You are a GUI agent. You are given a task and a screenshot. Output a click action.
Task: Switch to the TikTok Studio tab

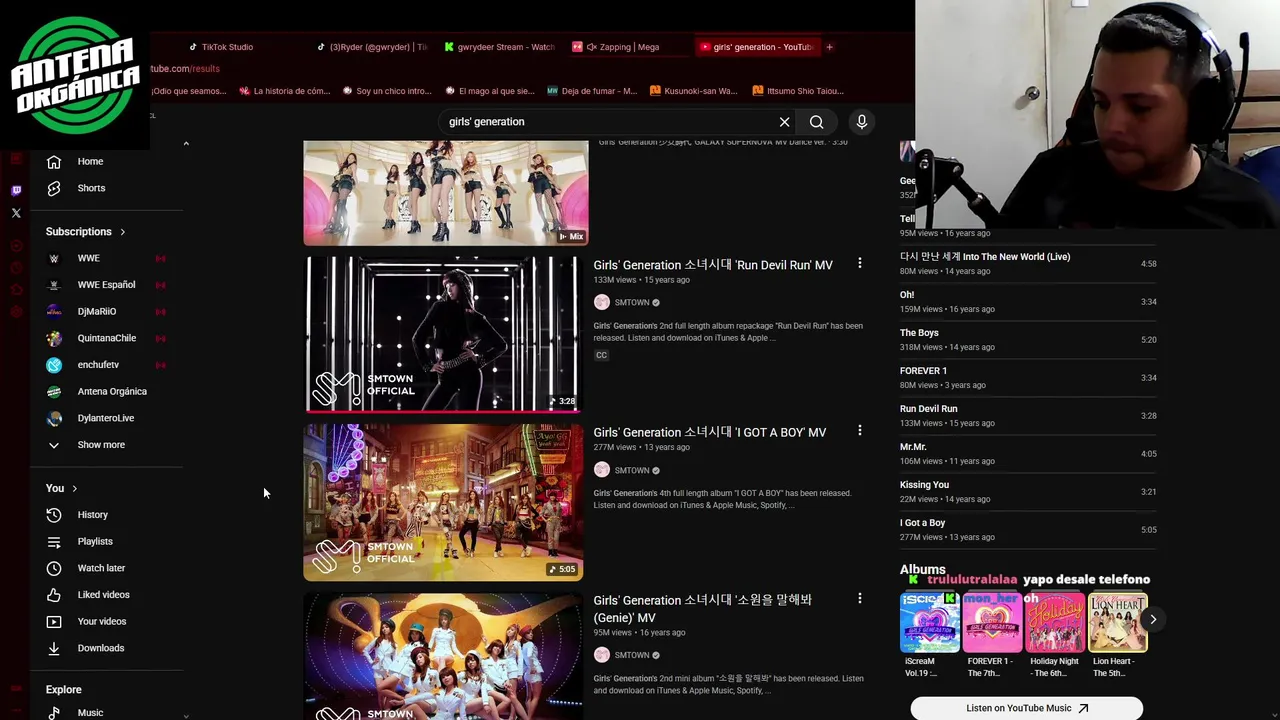[x=221, y=47]
